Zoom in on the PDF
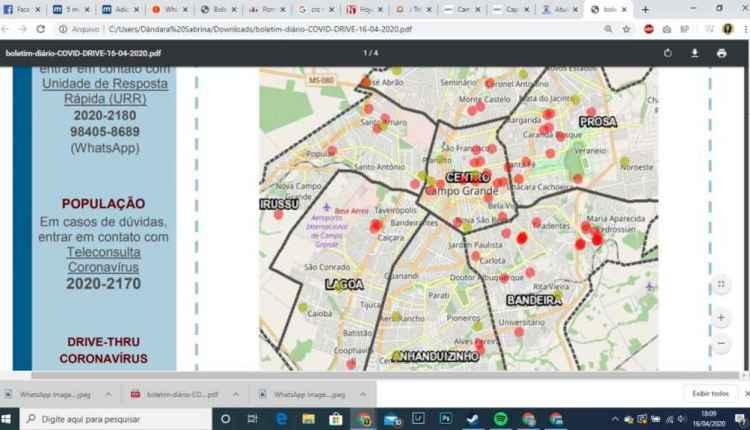The height and width of the screenshot is (430, 750). coord(721,318)
